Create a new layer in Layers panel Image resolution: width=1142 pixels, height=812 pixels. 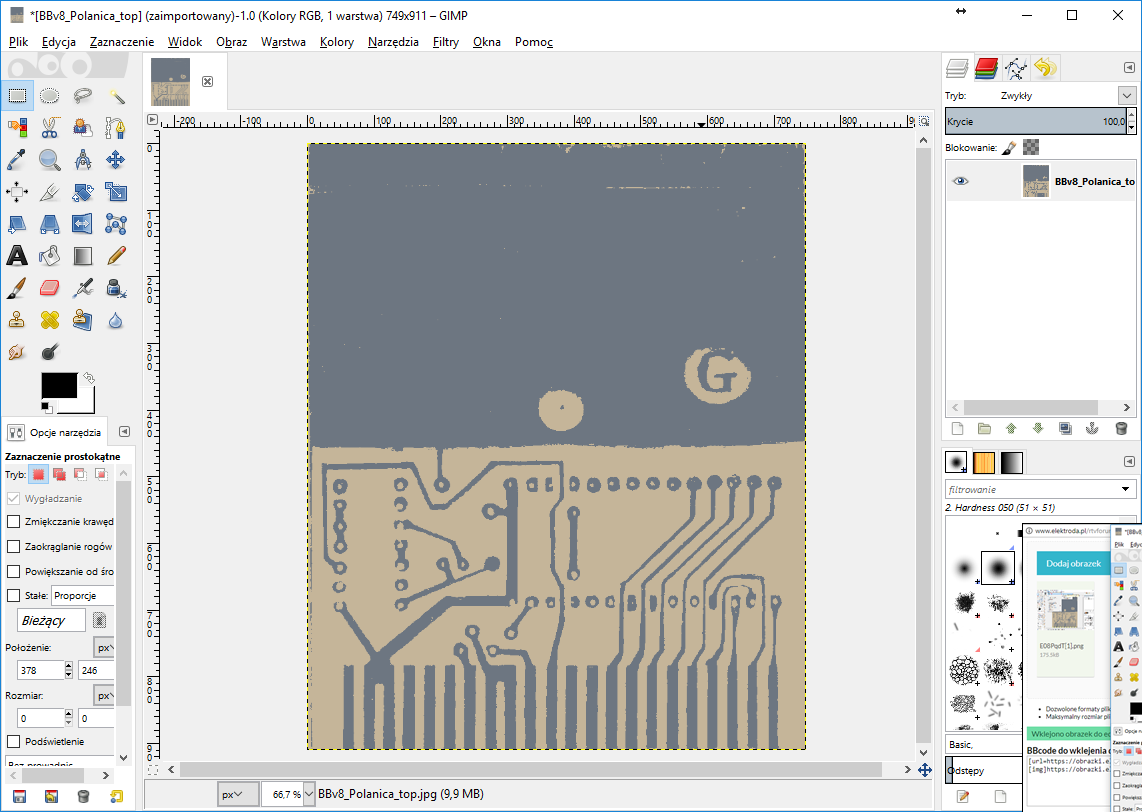957,428
